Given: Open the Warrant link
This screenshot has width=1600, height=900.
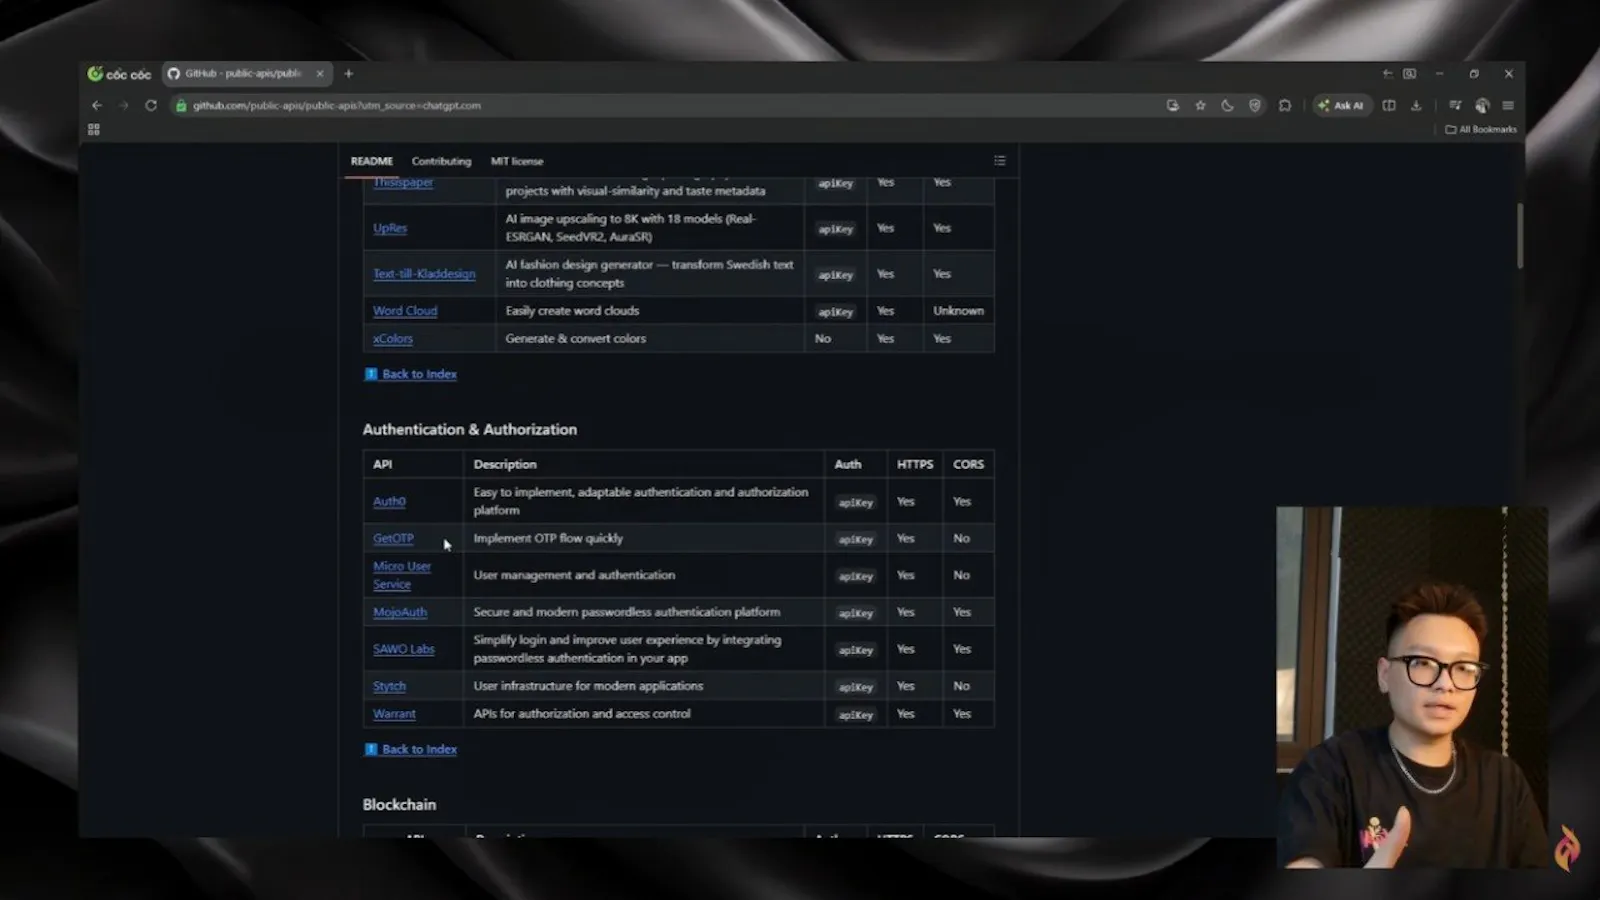Looking at the screenshot, I should point(394,714).
